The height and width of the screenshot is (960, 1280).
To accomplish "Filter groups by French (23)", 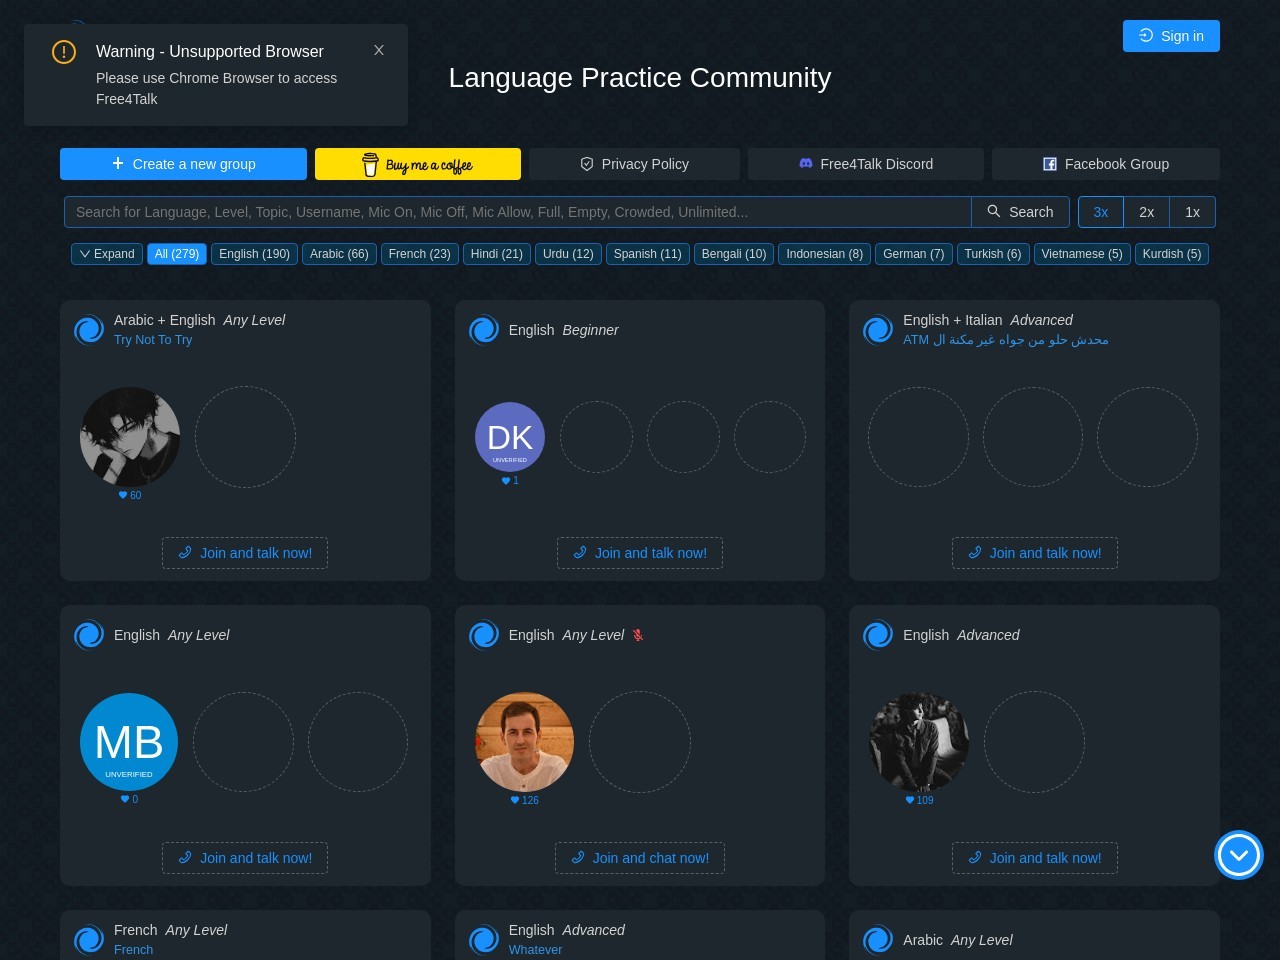I will point(420,254).
